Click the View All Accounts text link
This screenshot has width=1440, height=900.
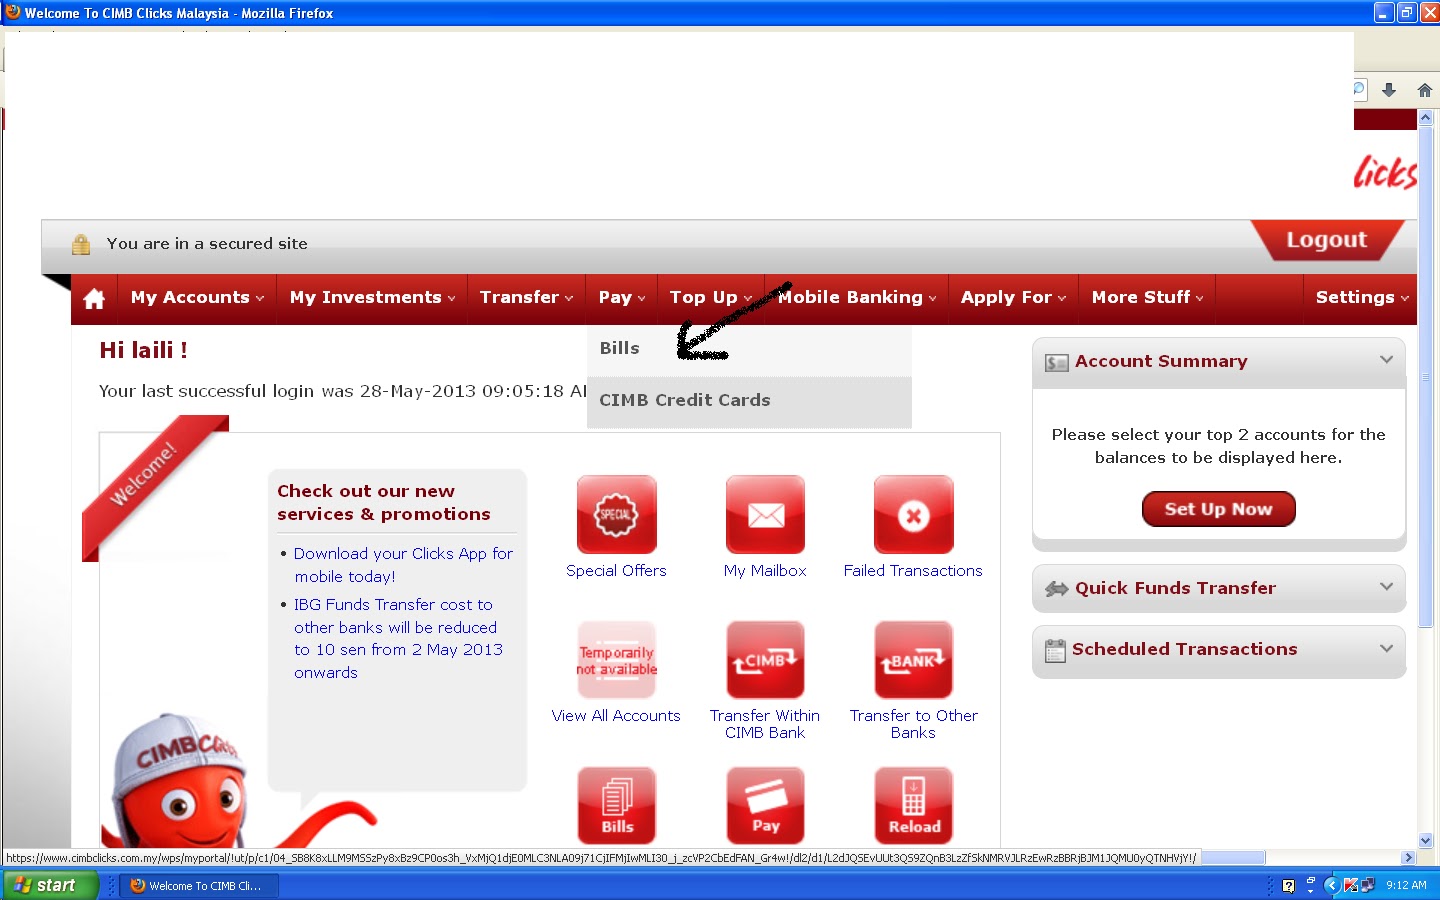point(616,716)
